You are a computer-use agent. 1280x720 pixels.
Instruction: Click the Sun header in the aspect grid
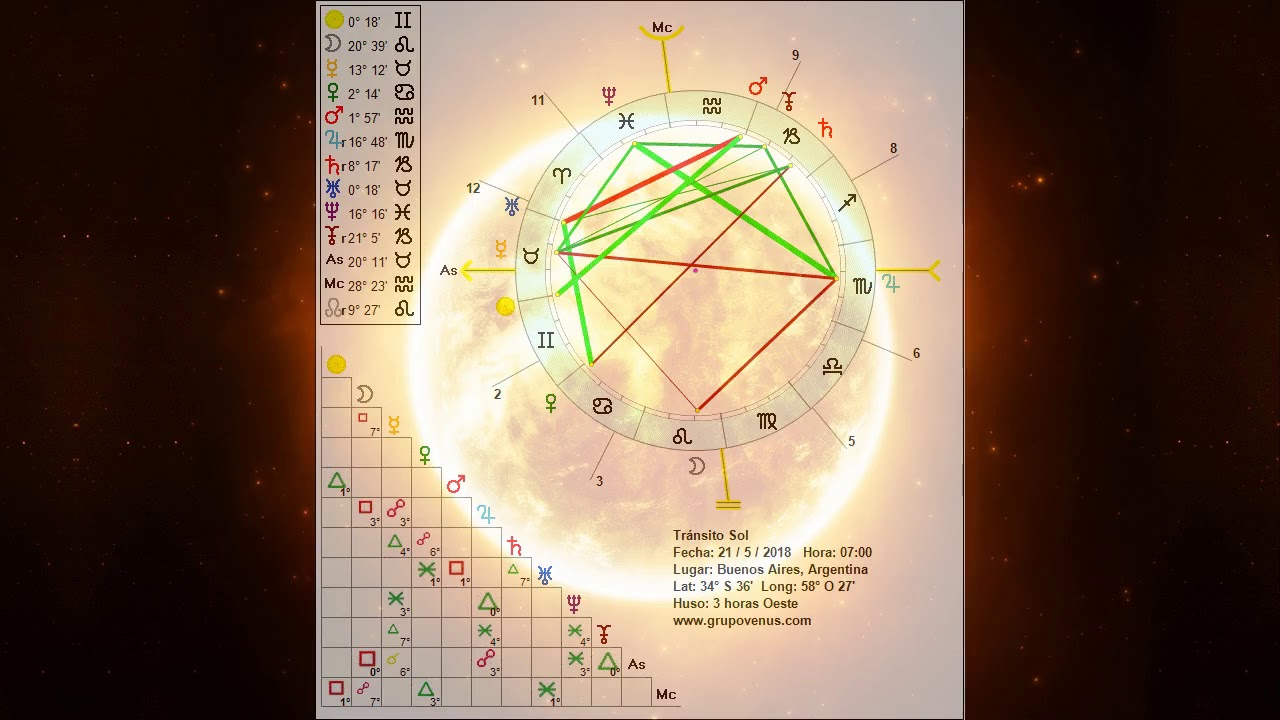336,364
